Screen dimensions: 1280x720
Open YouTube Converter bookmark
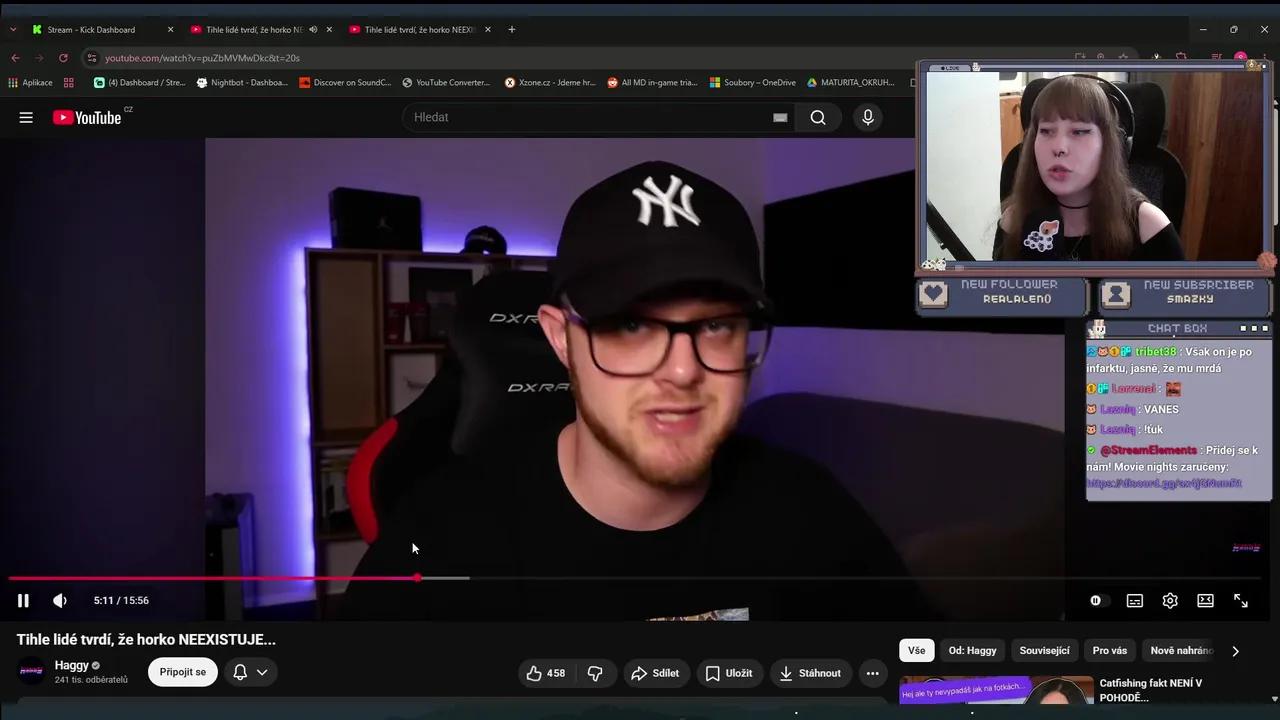pos(447,83)
